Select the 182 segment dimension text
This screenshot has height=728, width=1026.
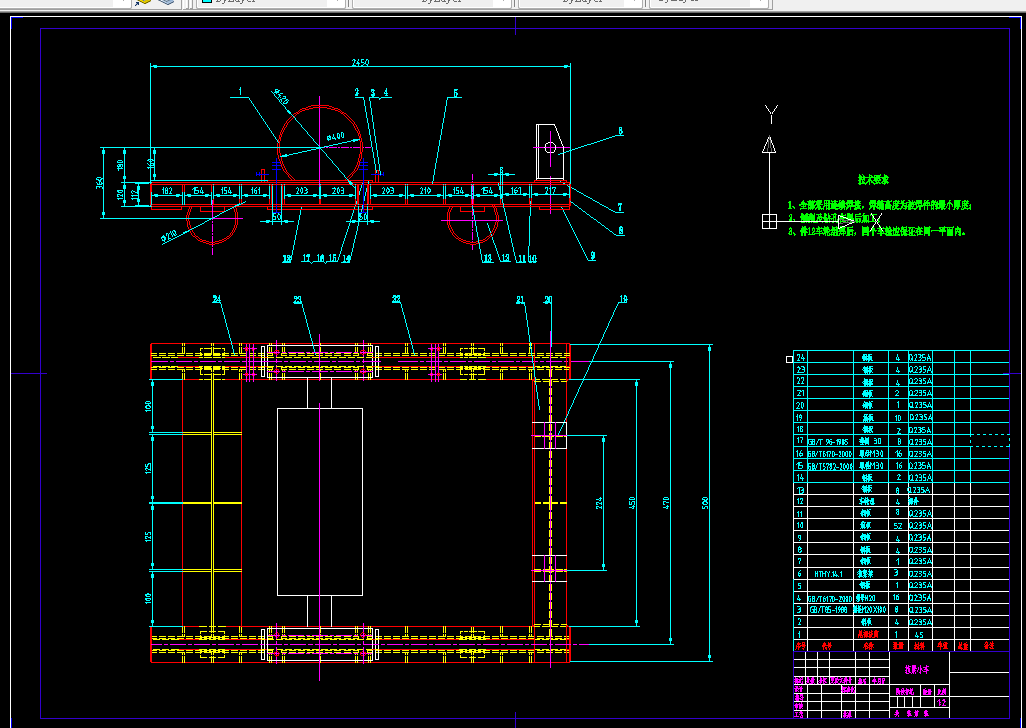coord(167,191)
